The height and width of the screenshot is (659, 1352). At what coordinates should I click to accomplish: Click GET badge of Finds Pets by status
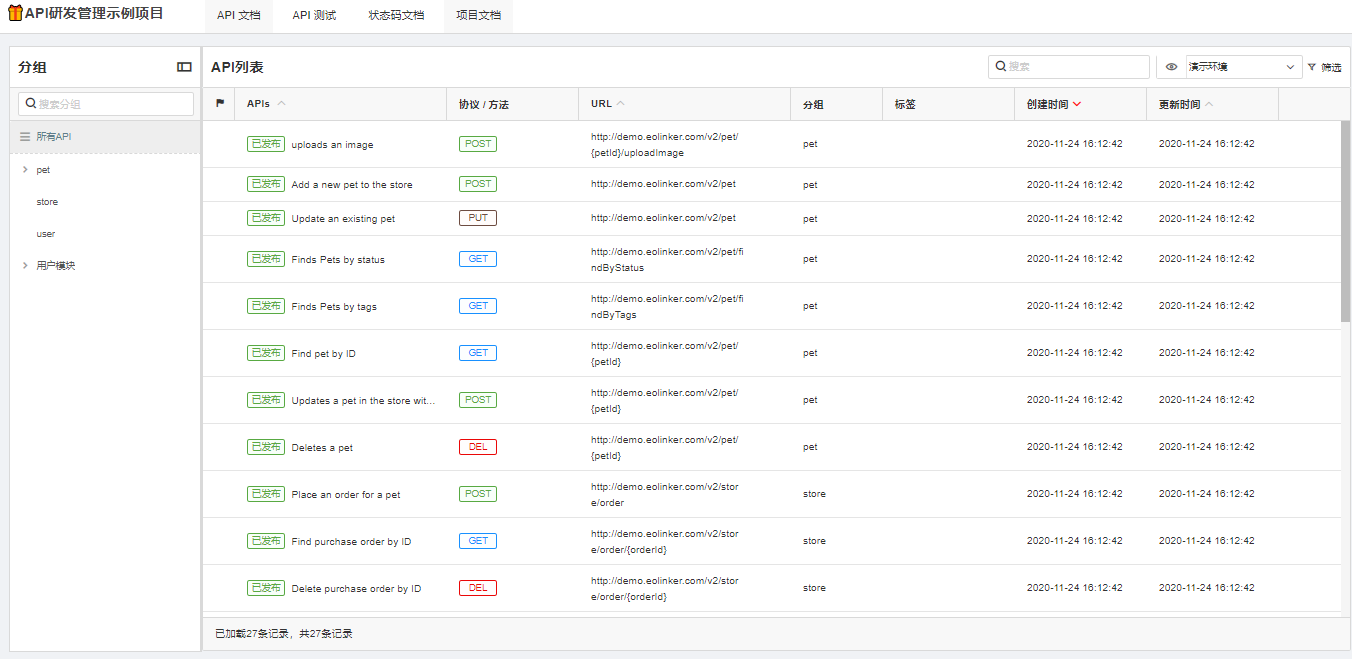coord(478,259)
